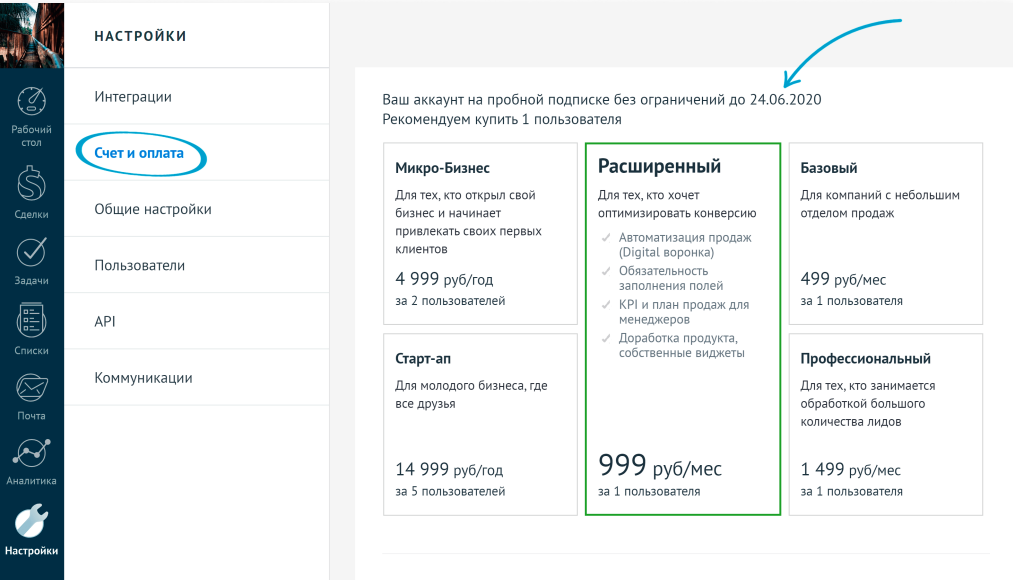This screenshot has width=1013, height=580.
Task: Open the Списки list icon
Action: pos(32,321)
